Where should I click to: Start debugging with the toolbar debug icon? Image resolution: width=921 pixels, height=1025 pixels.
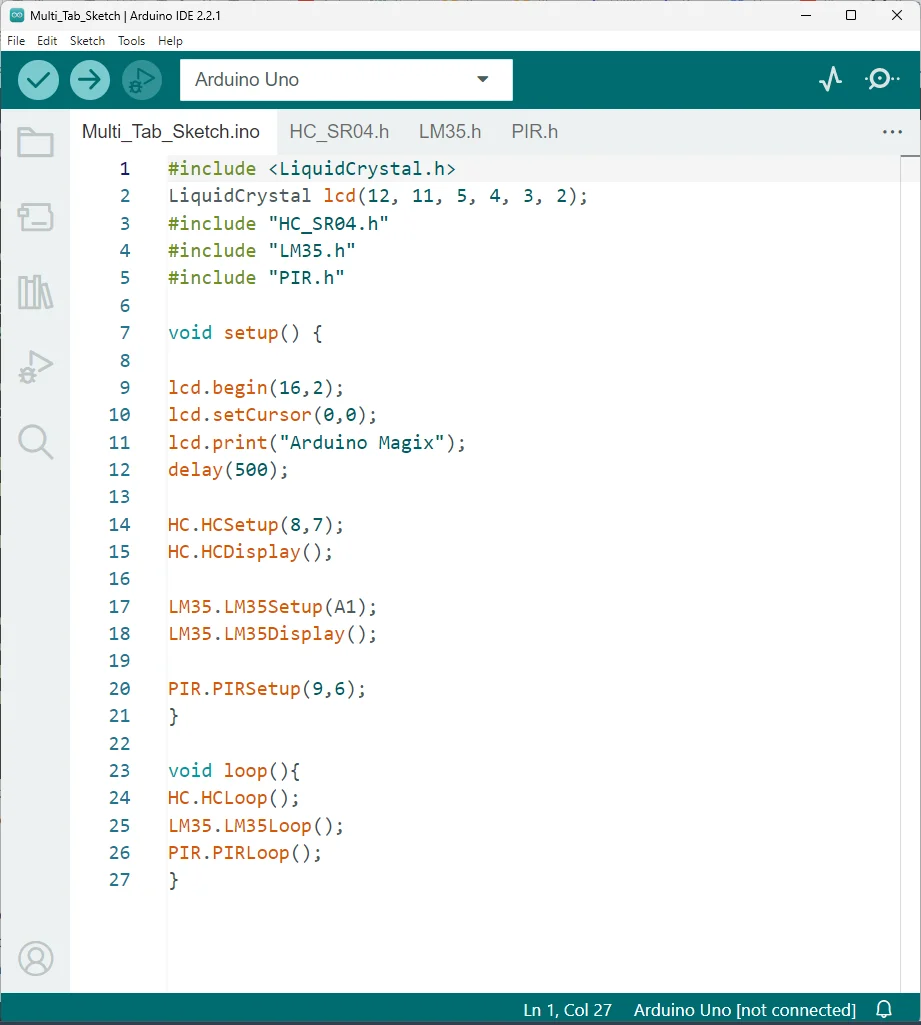click(x=141, y=80)
